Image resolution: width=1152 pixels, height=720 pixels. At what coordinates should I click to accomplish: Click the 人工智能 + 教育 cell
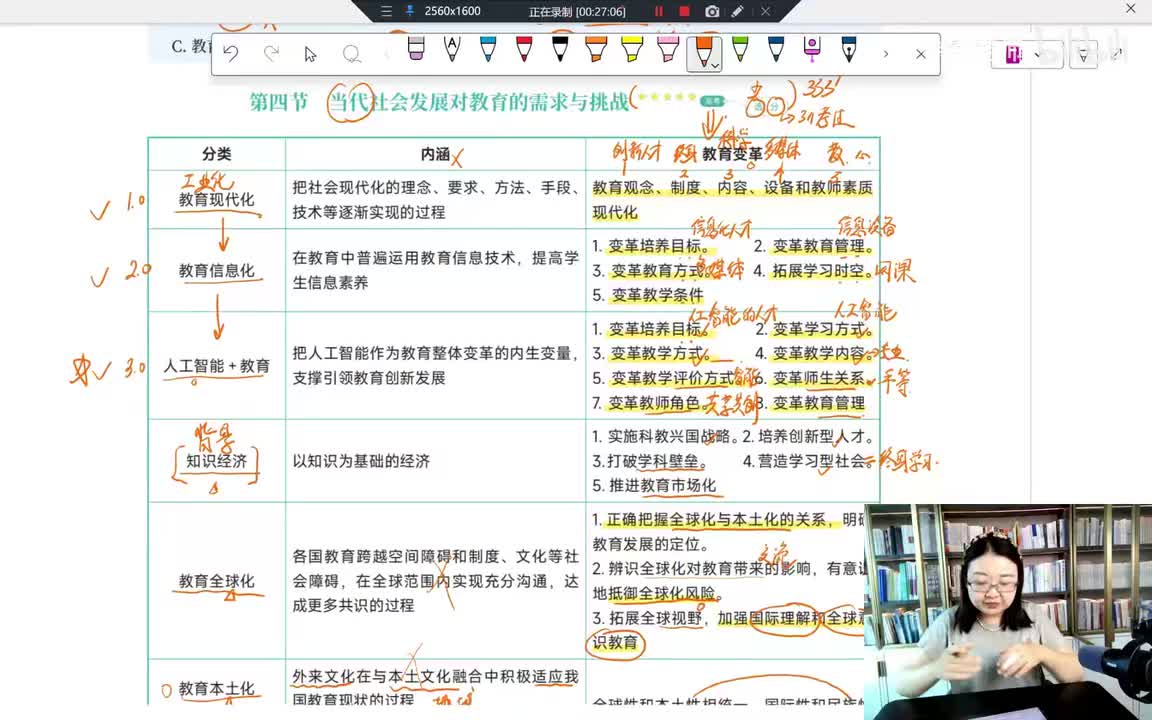click(x=217, y=365)
